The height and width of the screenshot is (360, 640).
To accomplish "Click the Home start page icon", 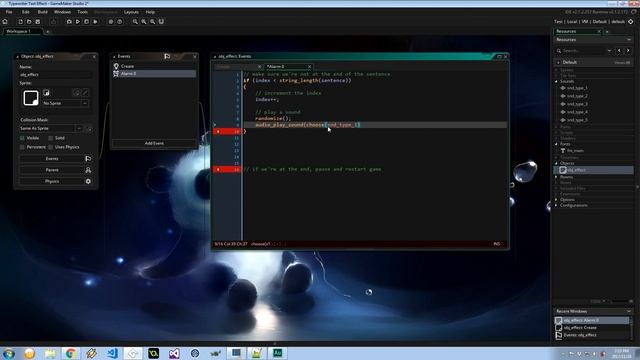I will click(x=5, y=21).
